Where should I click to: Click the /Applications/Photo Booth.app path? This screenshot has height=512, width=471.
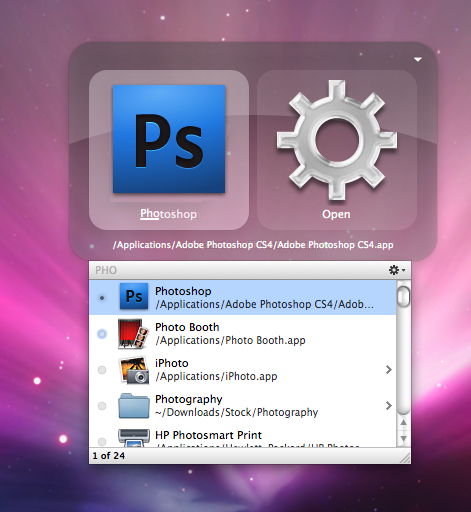(x=230, y=340)
